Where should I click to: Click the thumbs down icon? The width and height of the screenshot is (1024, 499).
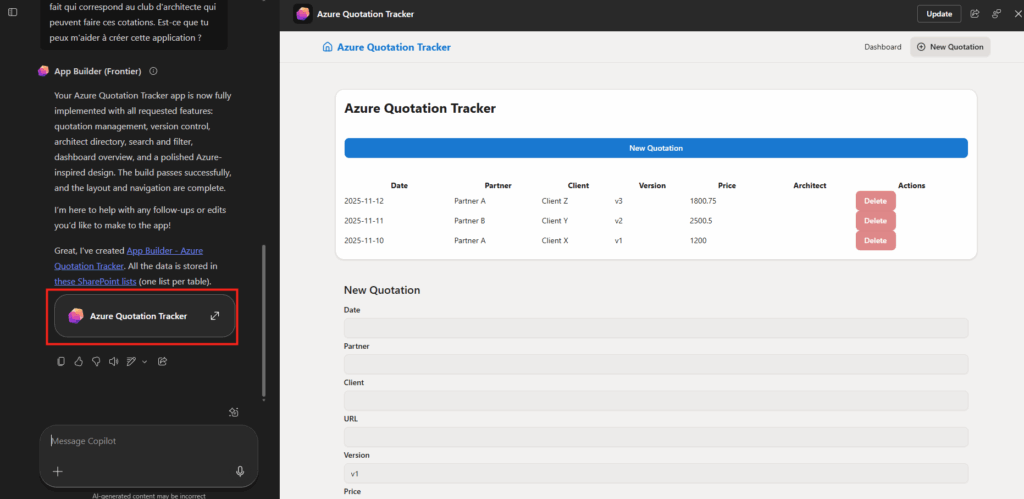coord(95,361)
